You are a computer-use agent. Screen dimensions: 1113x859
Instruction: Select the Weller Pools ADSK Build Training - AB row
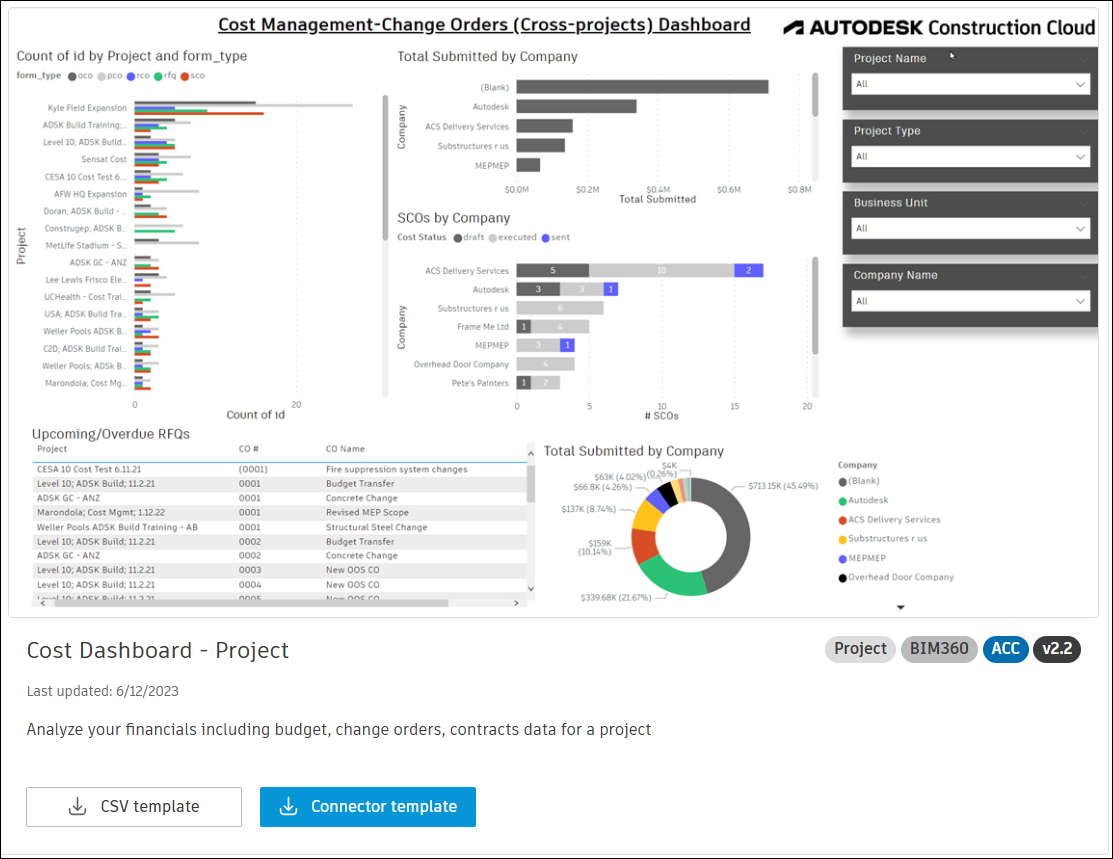[x=280, y=527]
